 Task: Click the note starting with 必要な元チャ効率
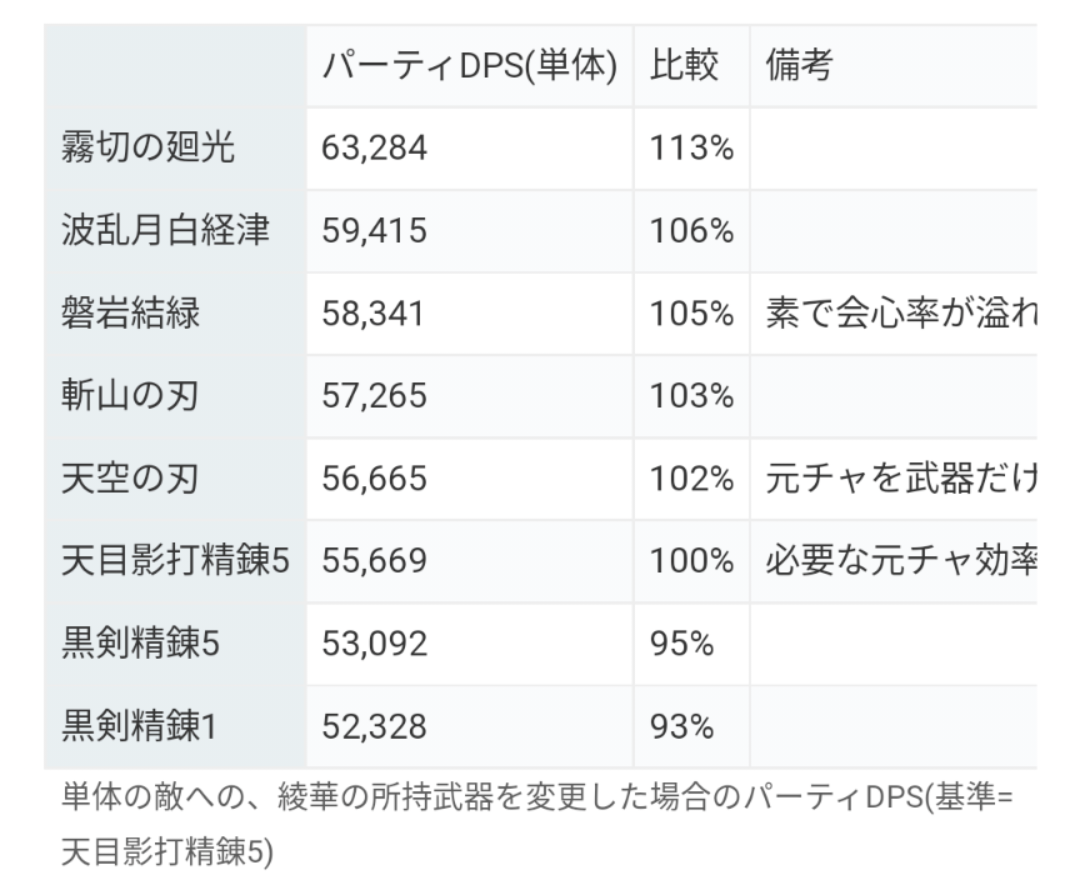[900, 561]
